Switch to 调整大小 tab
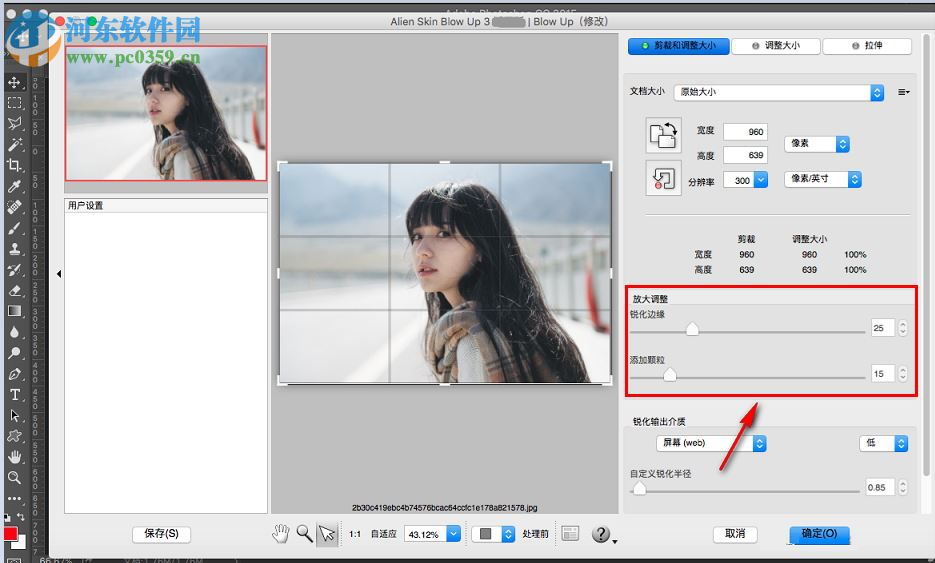The height and width of the screenshot is (563, 935). tap(776, 45)
